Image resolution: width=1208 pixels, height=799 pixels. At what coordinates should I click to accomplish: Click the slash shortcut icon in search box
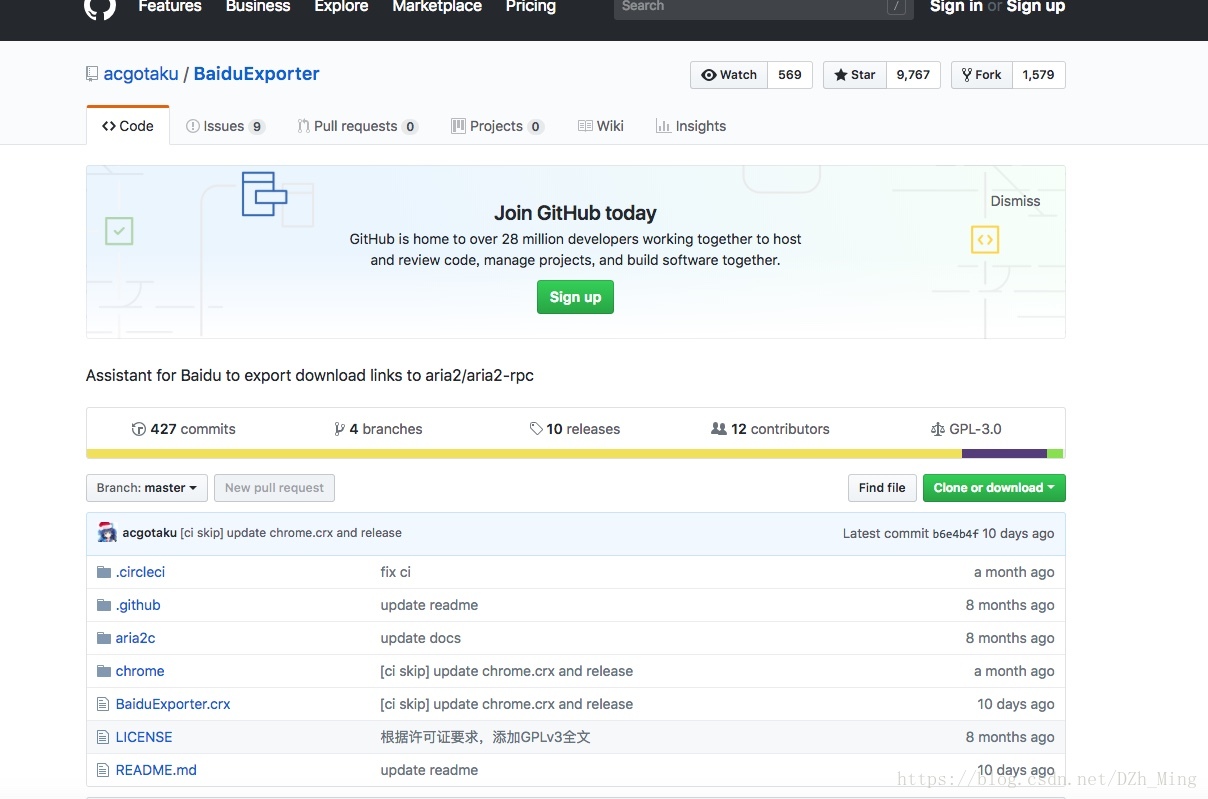[897, 6]
